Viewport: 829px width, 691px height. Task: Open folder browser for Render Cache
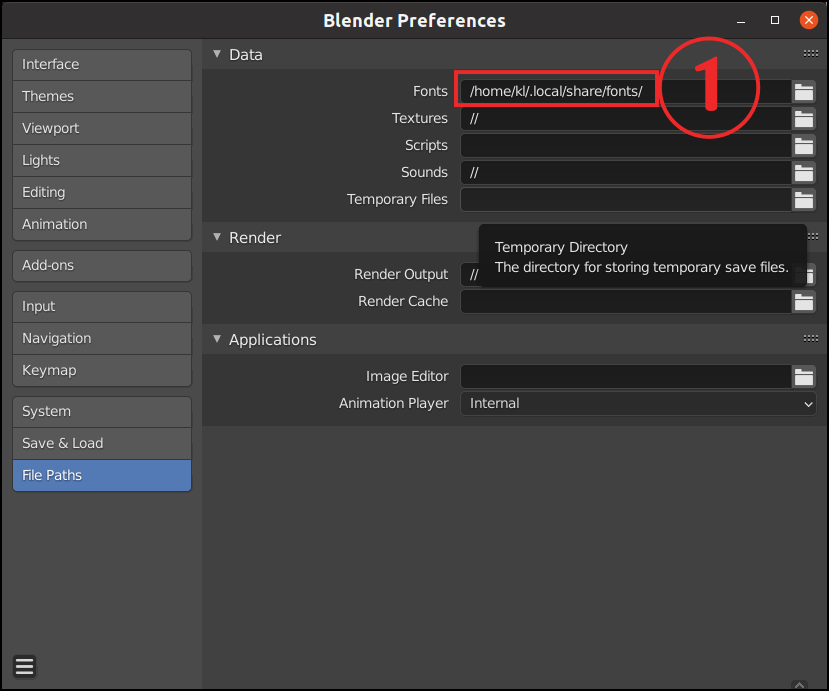click(804, 302)
